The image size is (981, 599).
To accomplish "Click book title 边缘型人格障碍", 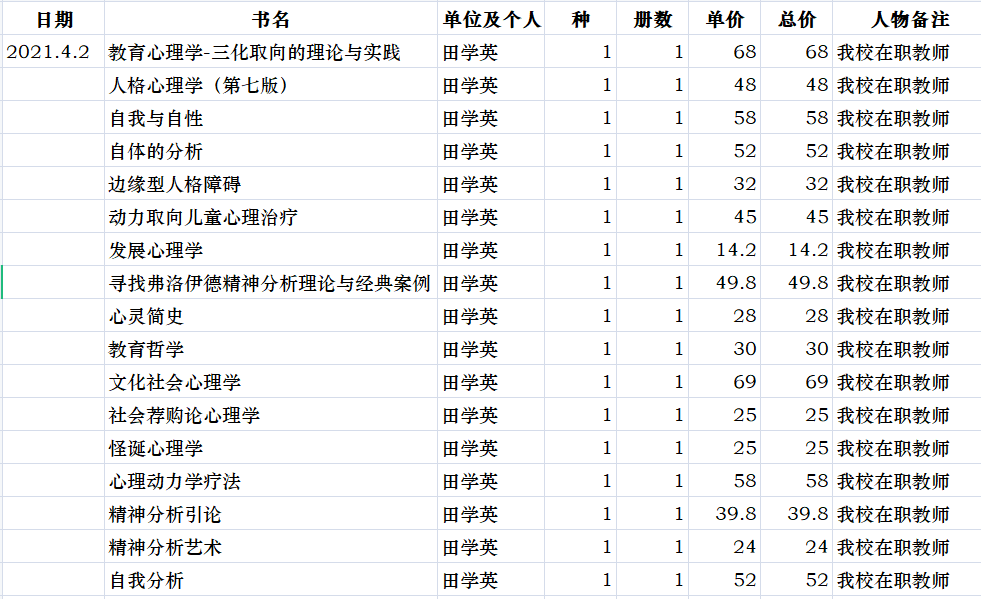I will click(x=271, y=183).
